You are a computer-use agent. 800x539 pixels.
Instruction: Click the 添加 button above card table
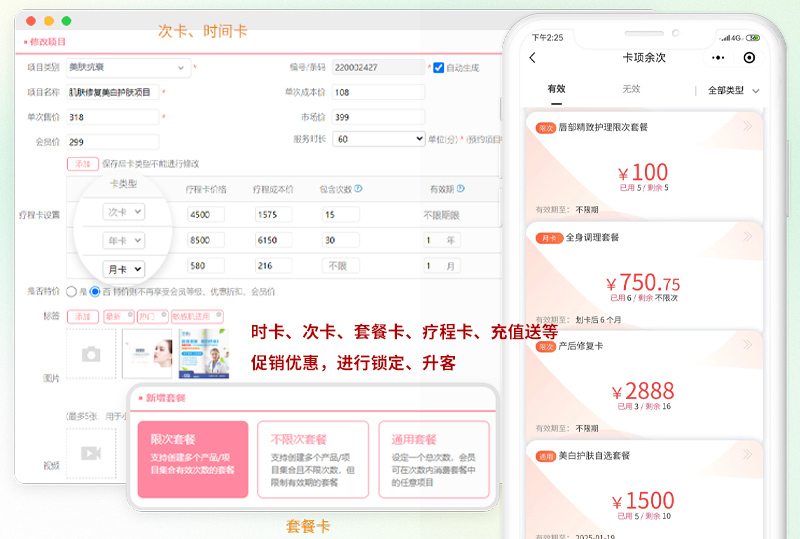pyautogui.click(x=81, y=163)
